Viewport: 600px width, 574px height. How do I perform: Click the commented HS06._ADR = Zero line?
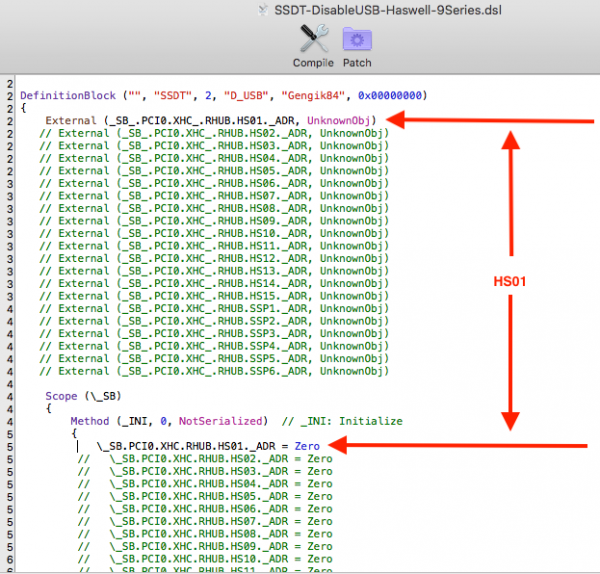coord(205,509)
